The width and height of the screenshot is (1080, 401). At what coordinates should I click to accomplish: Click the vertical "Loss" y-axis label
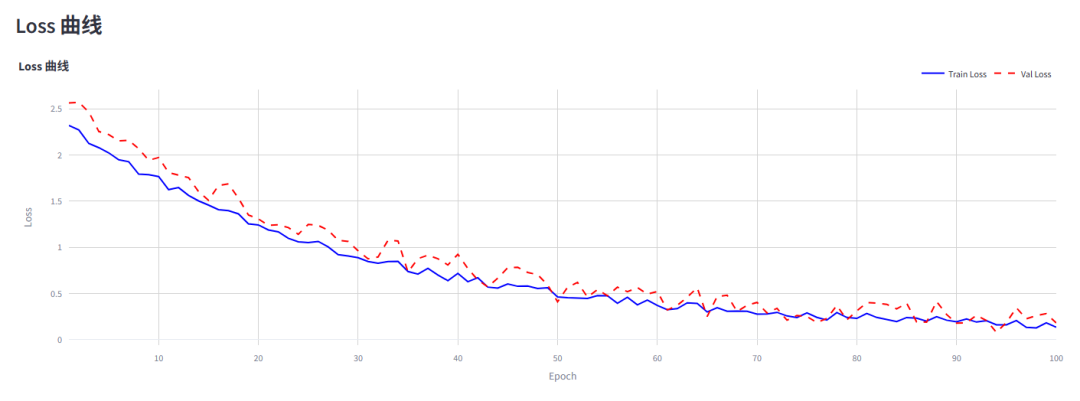29,216
